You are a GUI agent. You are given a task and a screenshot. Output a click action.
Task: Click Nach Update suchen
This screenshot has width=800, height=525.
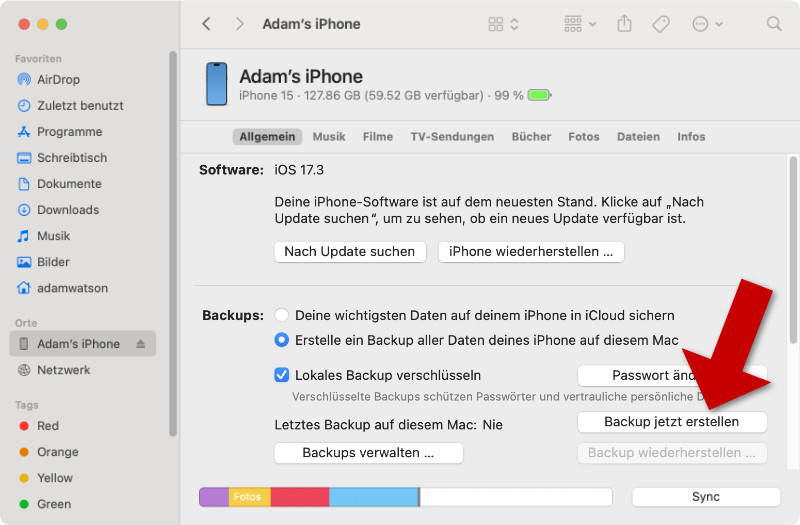coord(350,252)
